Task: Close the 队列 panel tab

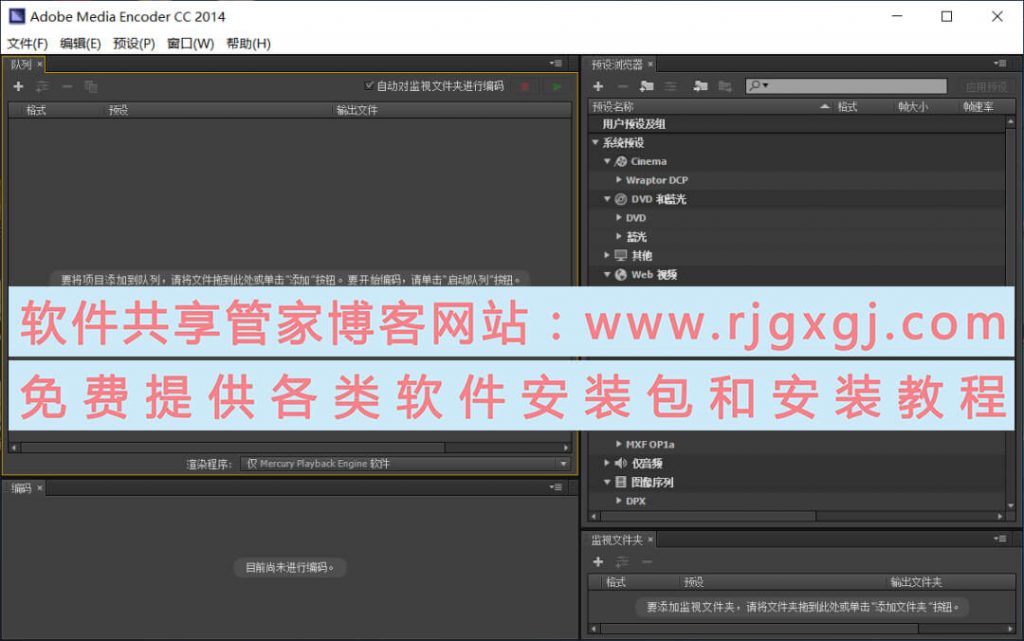Action: click(x=40, y=64)
